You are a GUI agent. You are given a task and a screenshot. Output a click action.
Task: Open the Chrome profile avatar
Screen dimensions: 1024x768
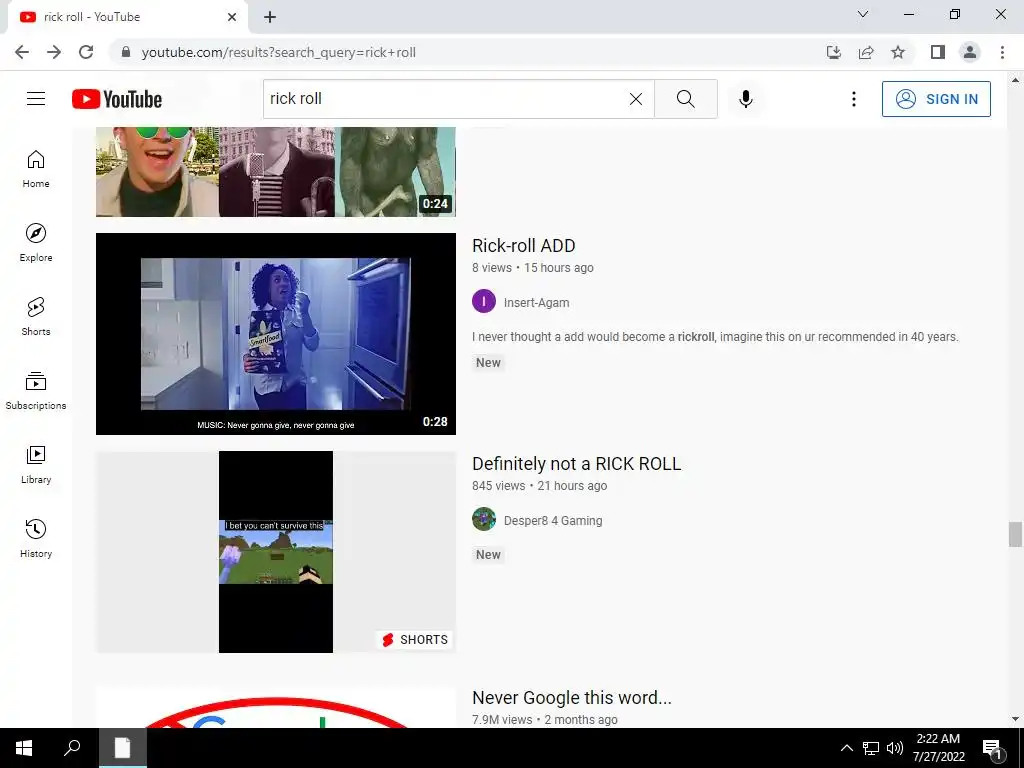coord(970,52)
